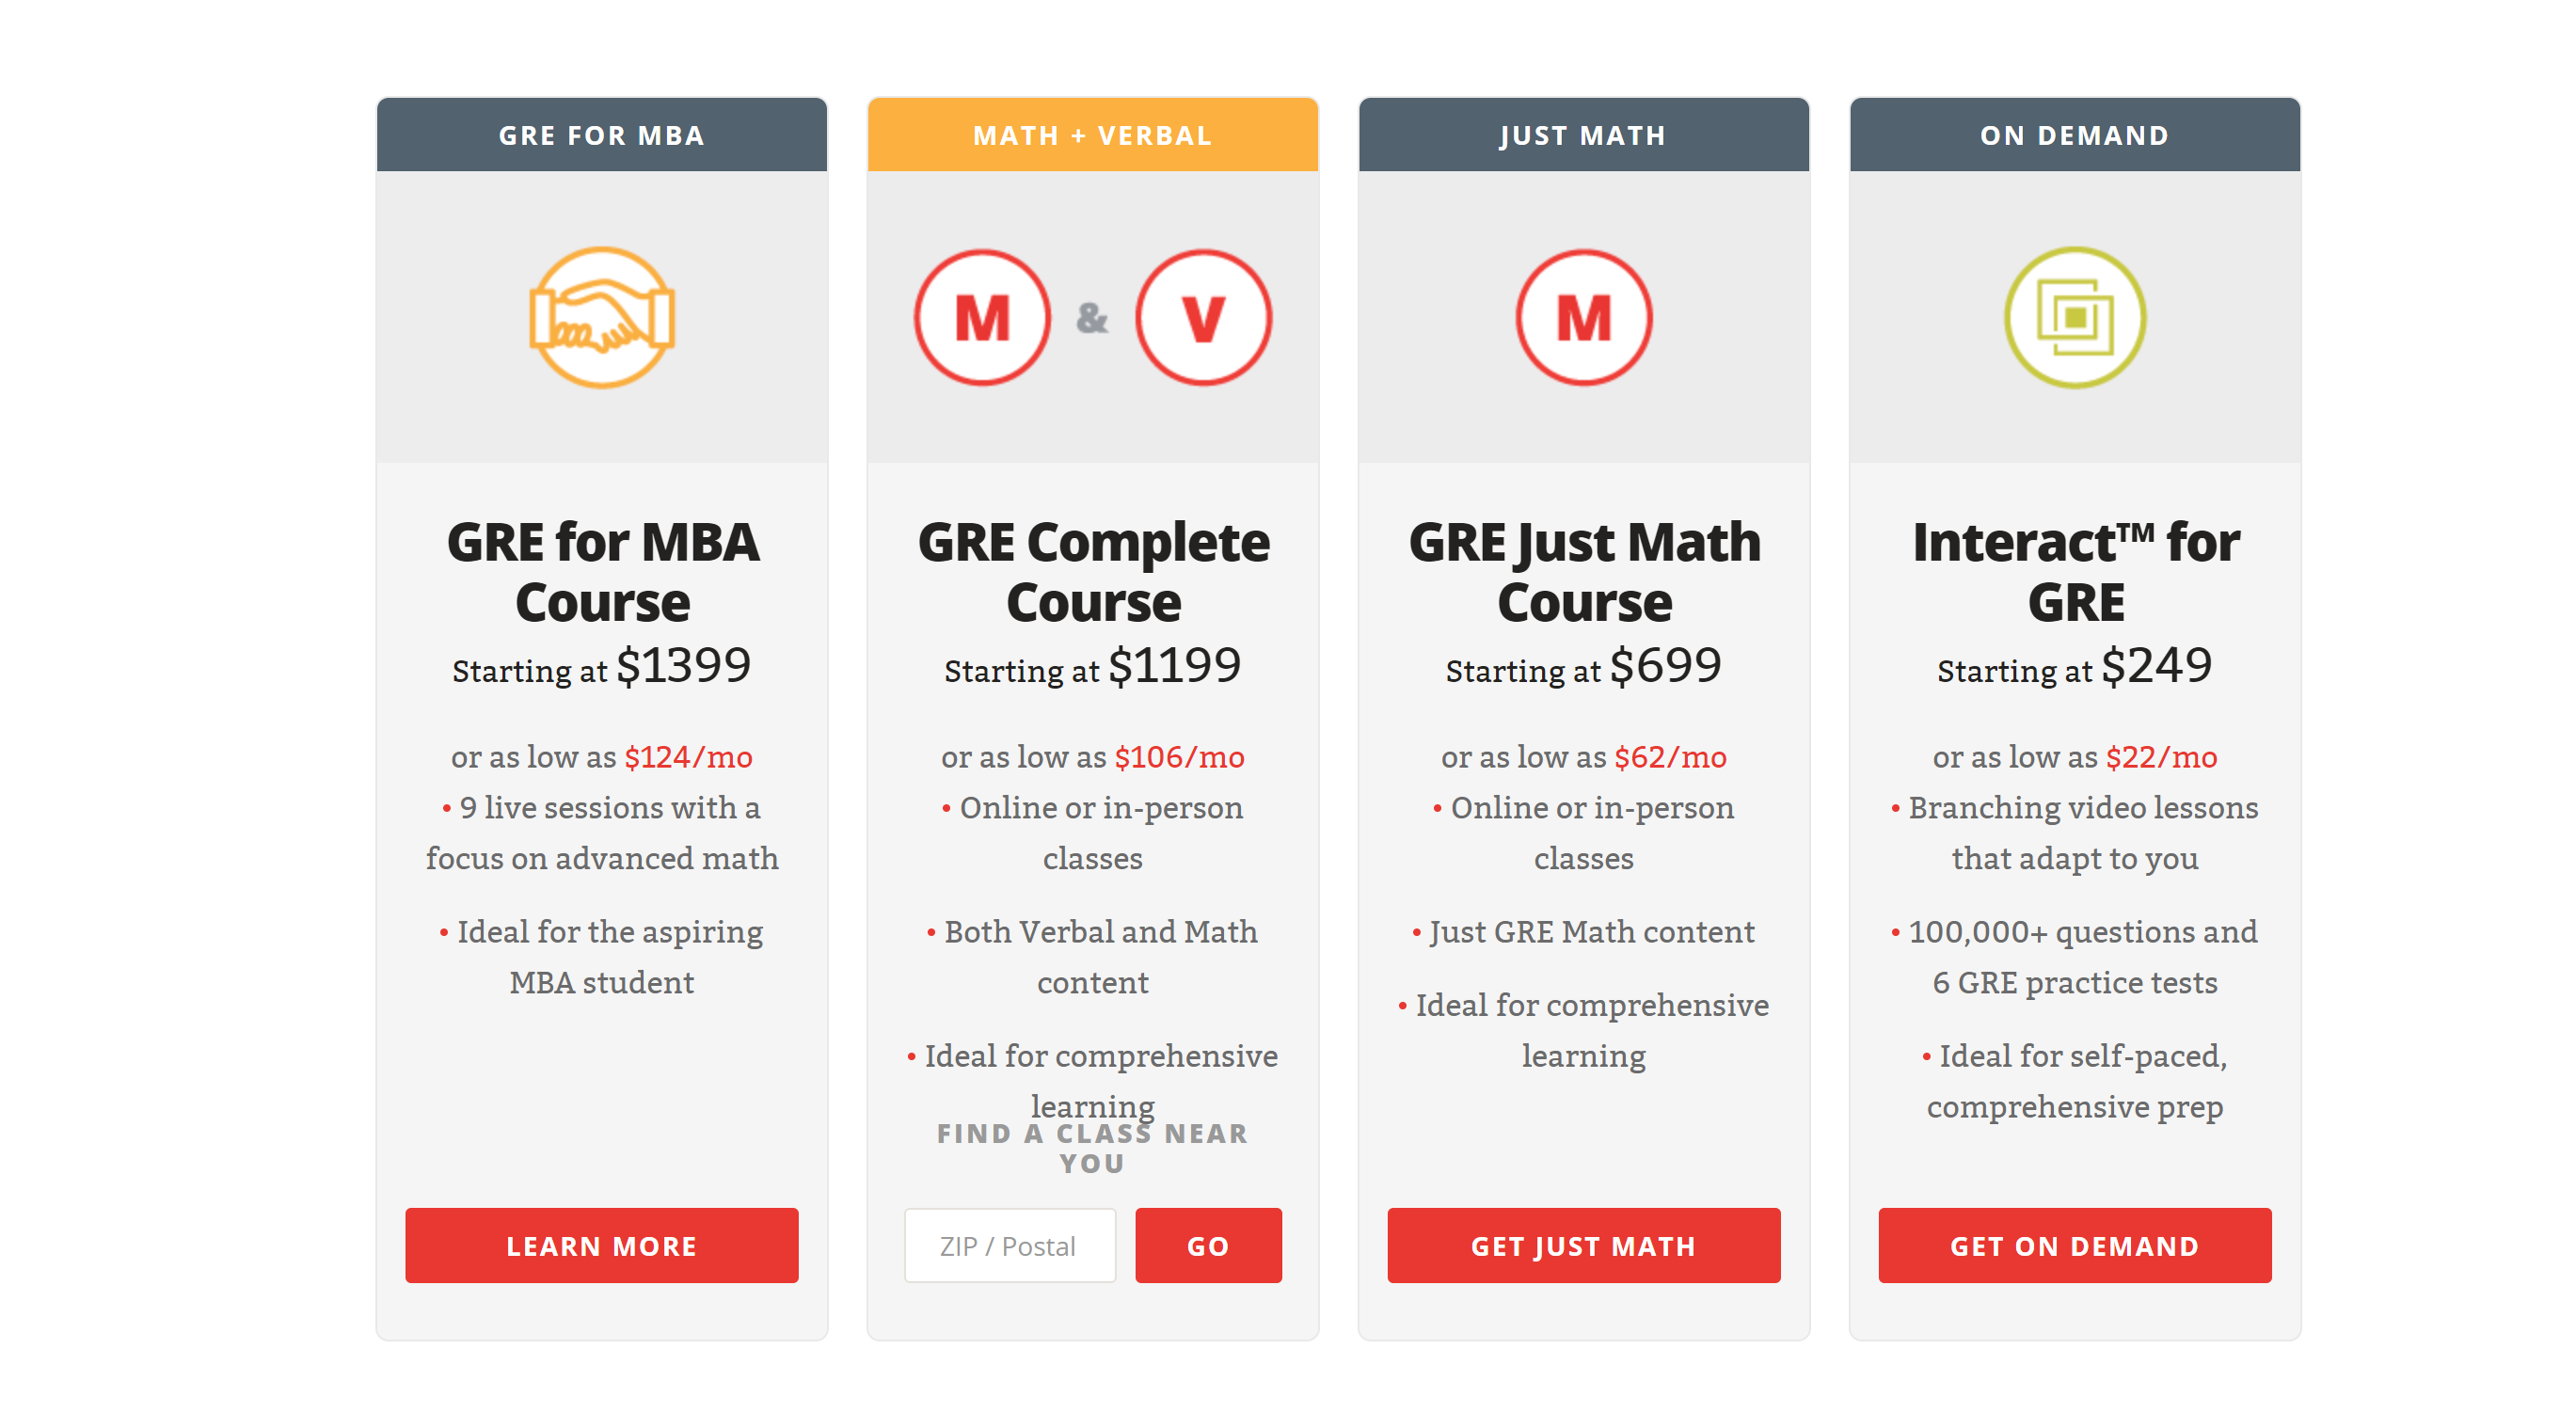Click the $22/mo financing price
Viewport: 2576px width, 1428px height.
(x=2161, y=757)
